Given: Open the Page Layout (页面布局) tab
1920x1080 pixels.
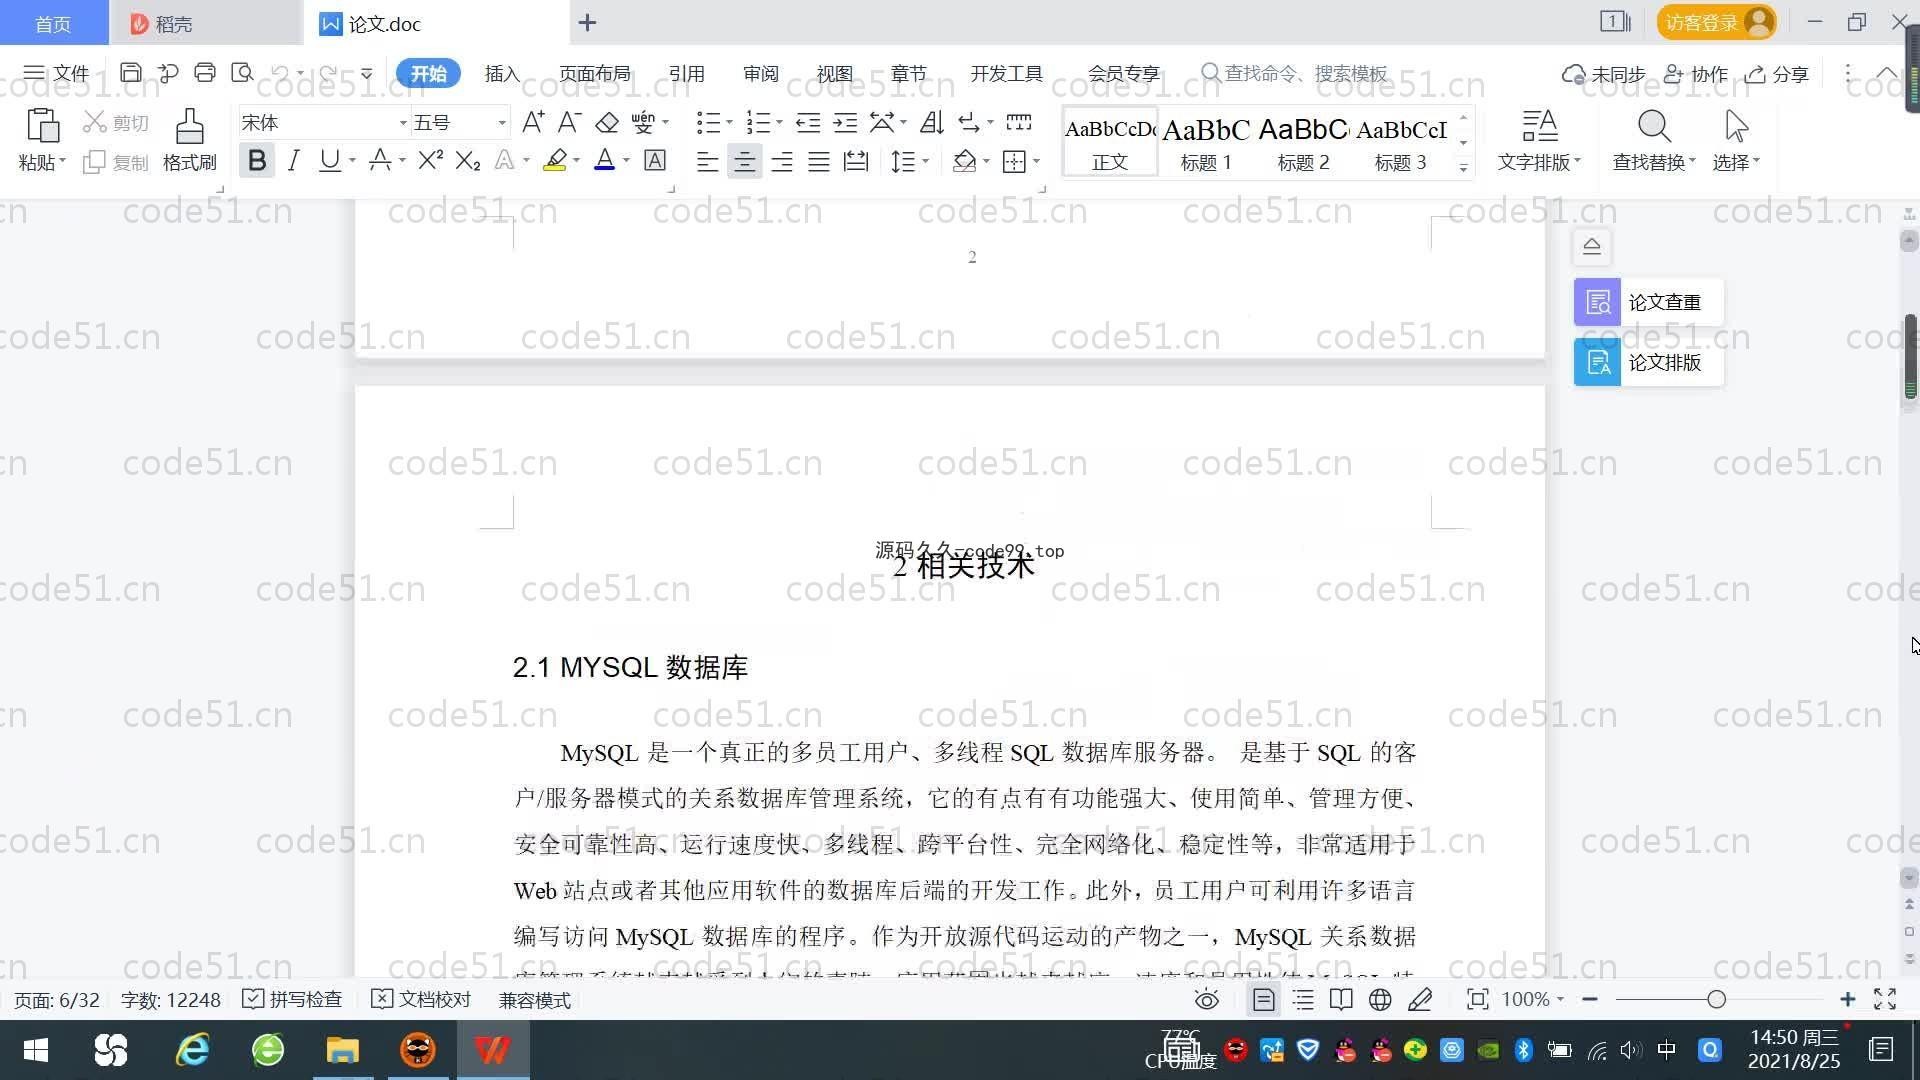Looking at the screenshot, I should click(x=594, y=73).
